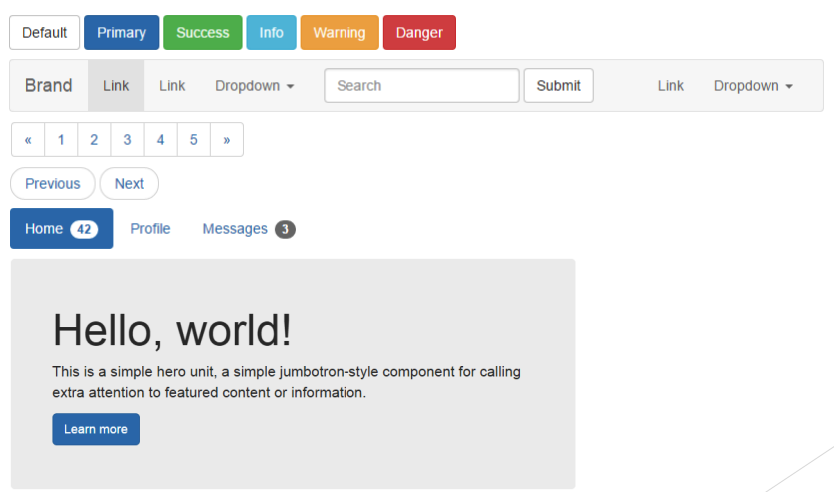
Task: Click the Brand navbar title
Action: (48, 86)
